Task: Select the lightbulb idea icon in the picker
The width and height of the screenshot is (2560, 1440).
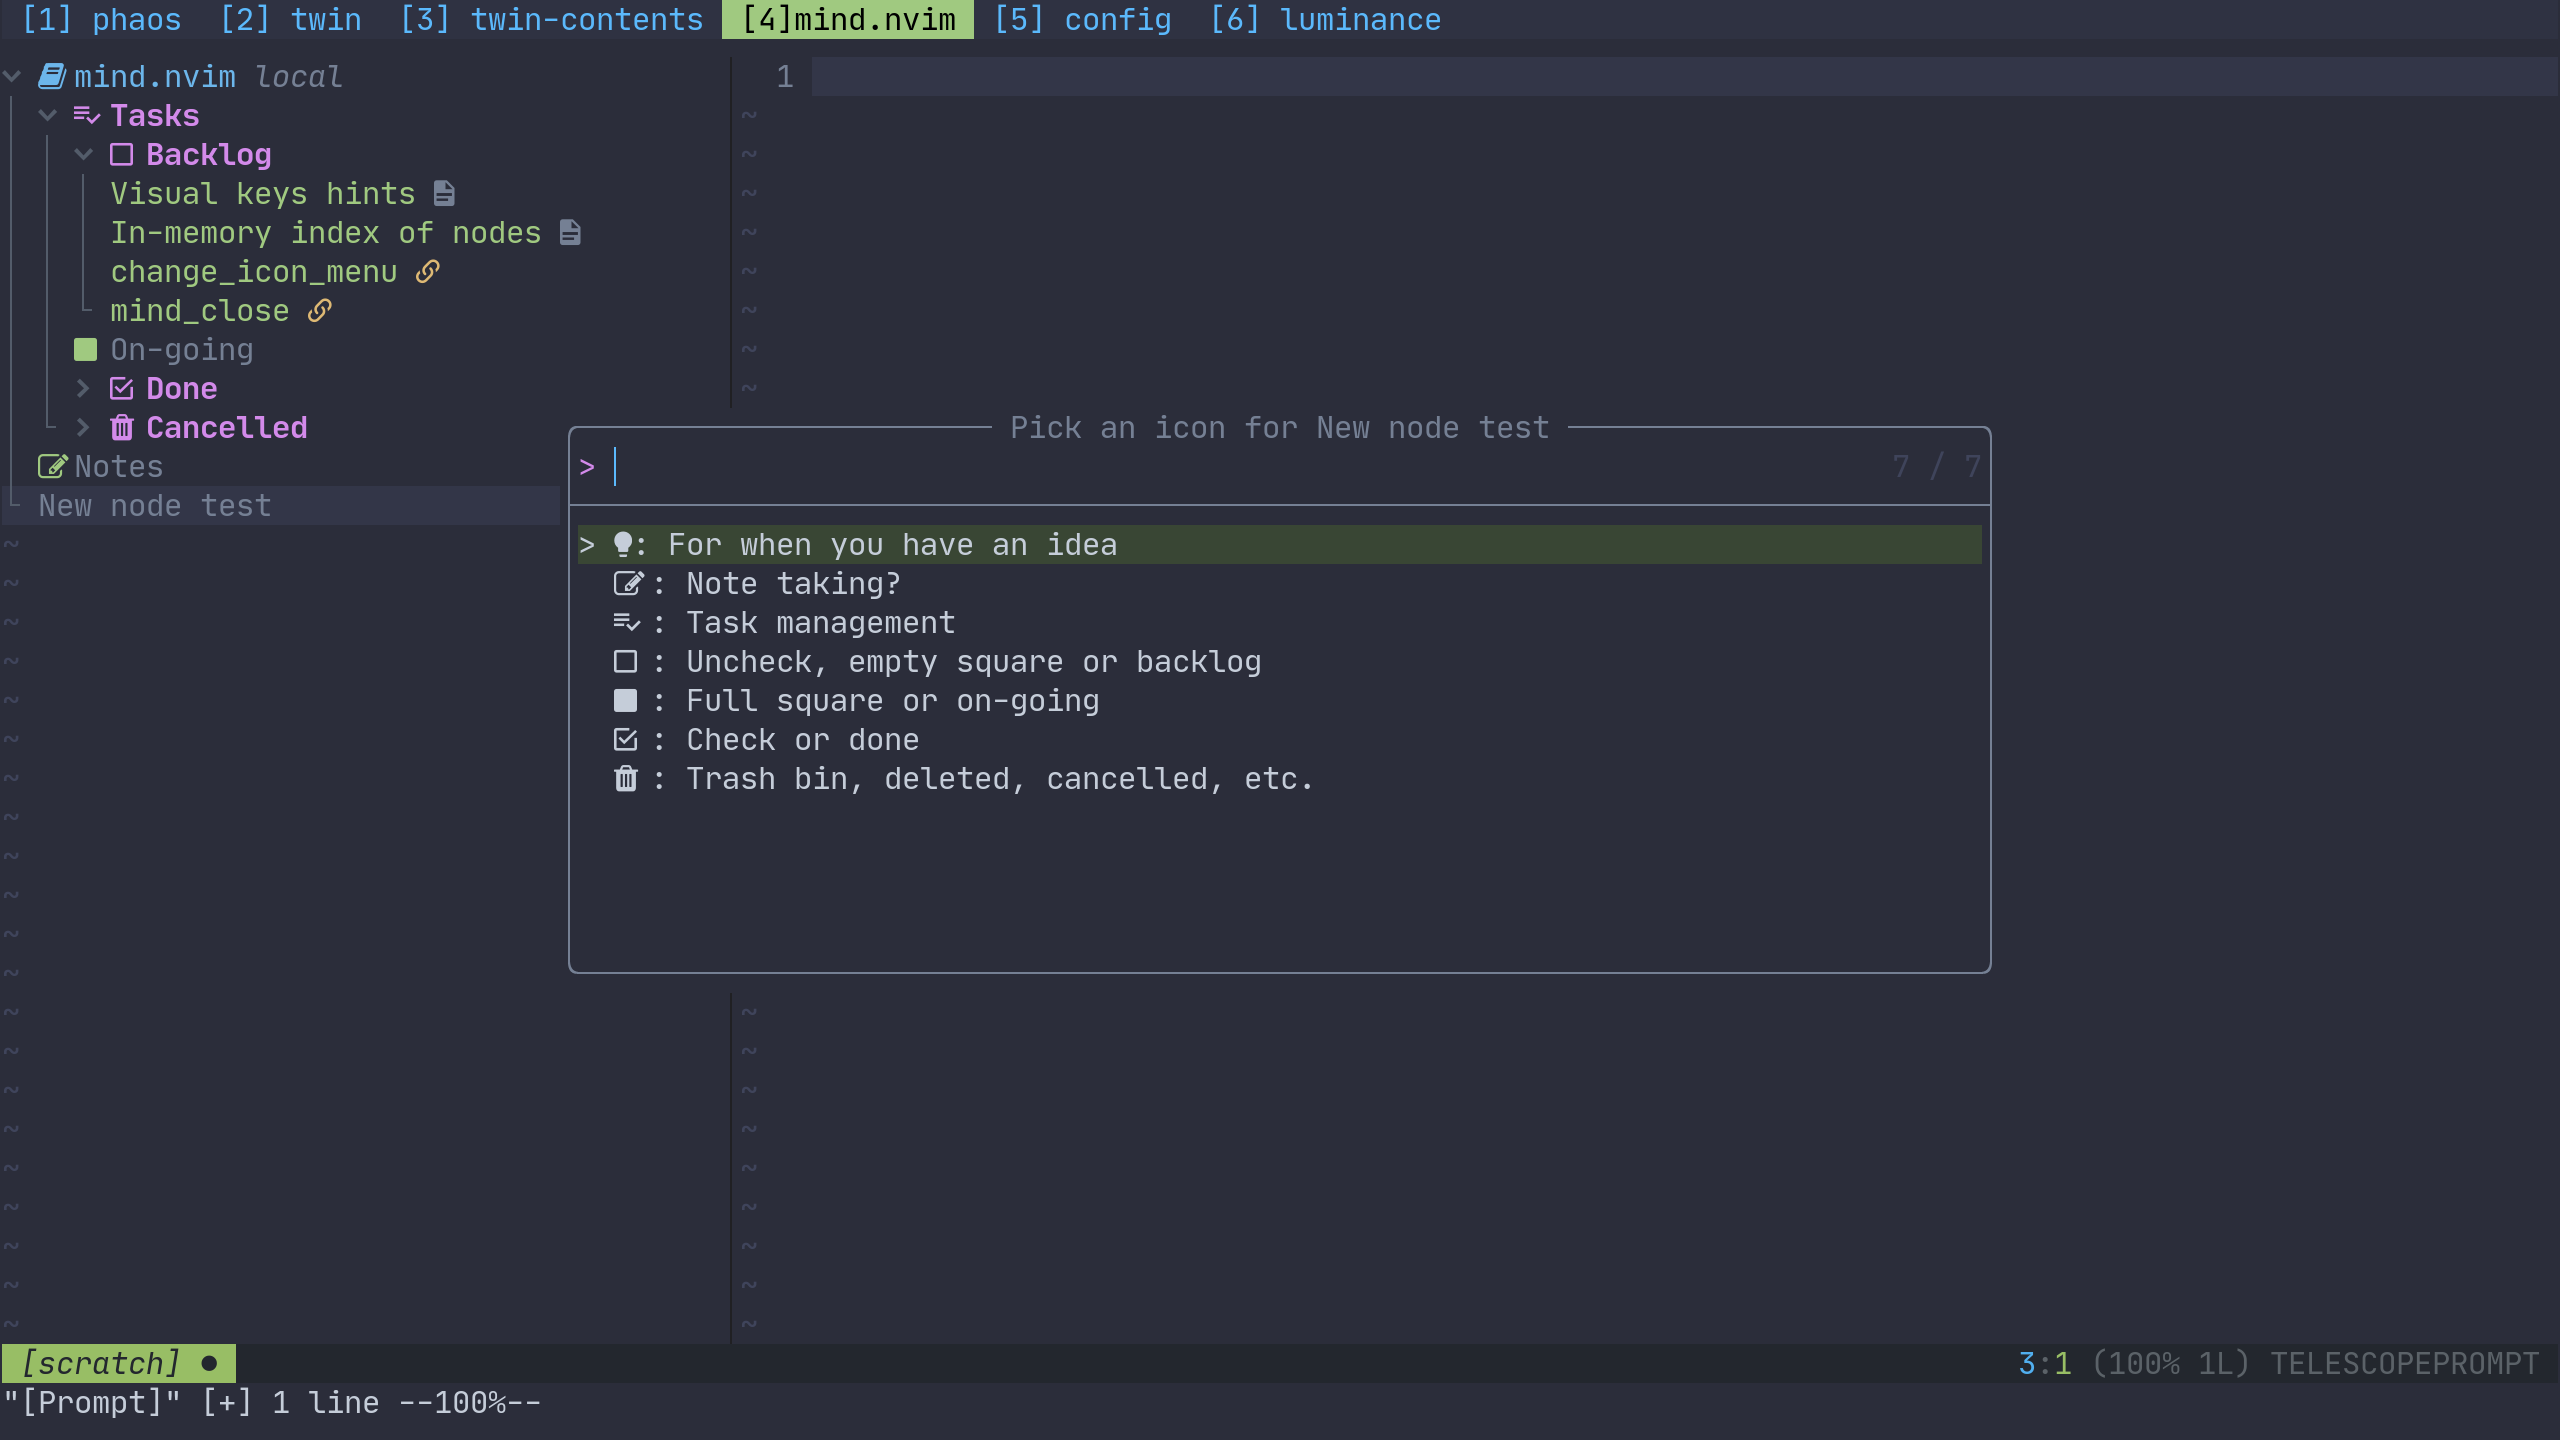Action: point(625,544)
